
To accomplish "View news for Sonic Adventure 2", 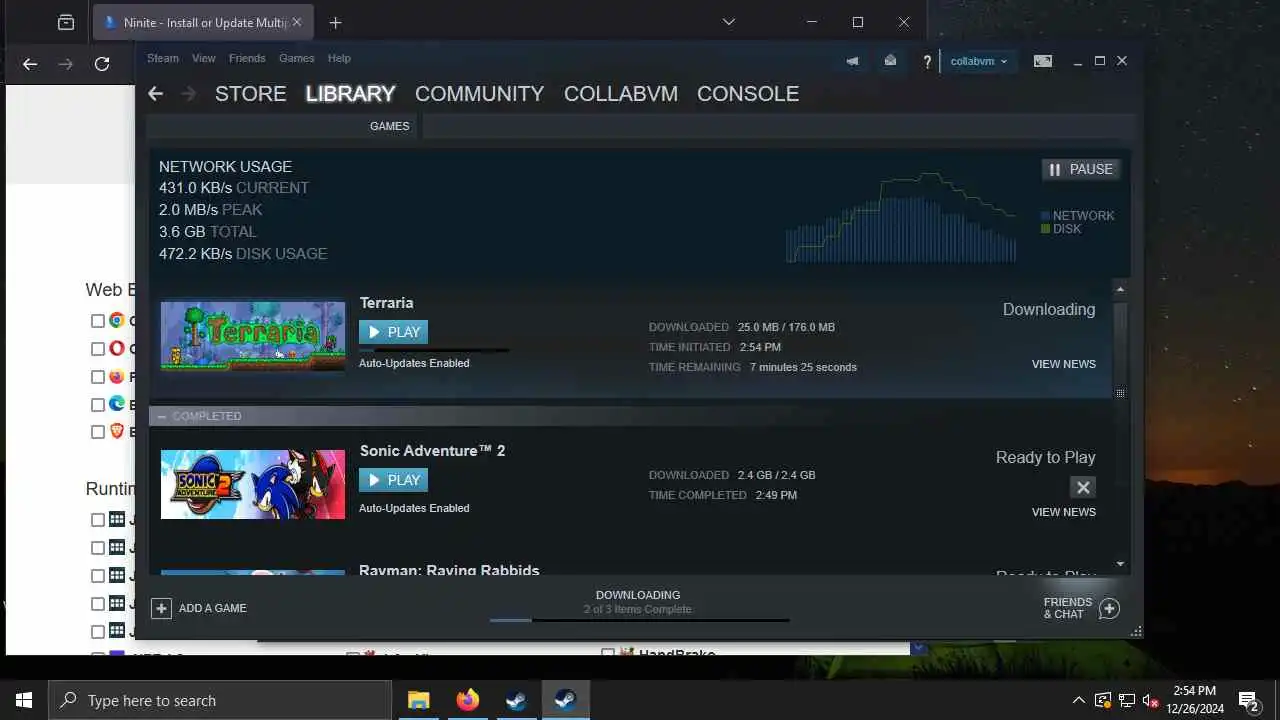I will [1063, 512].
